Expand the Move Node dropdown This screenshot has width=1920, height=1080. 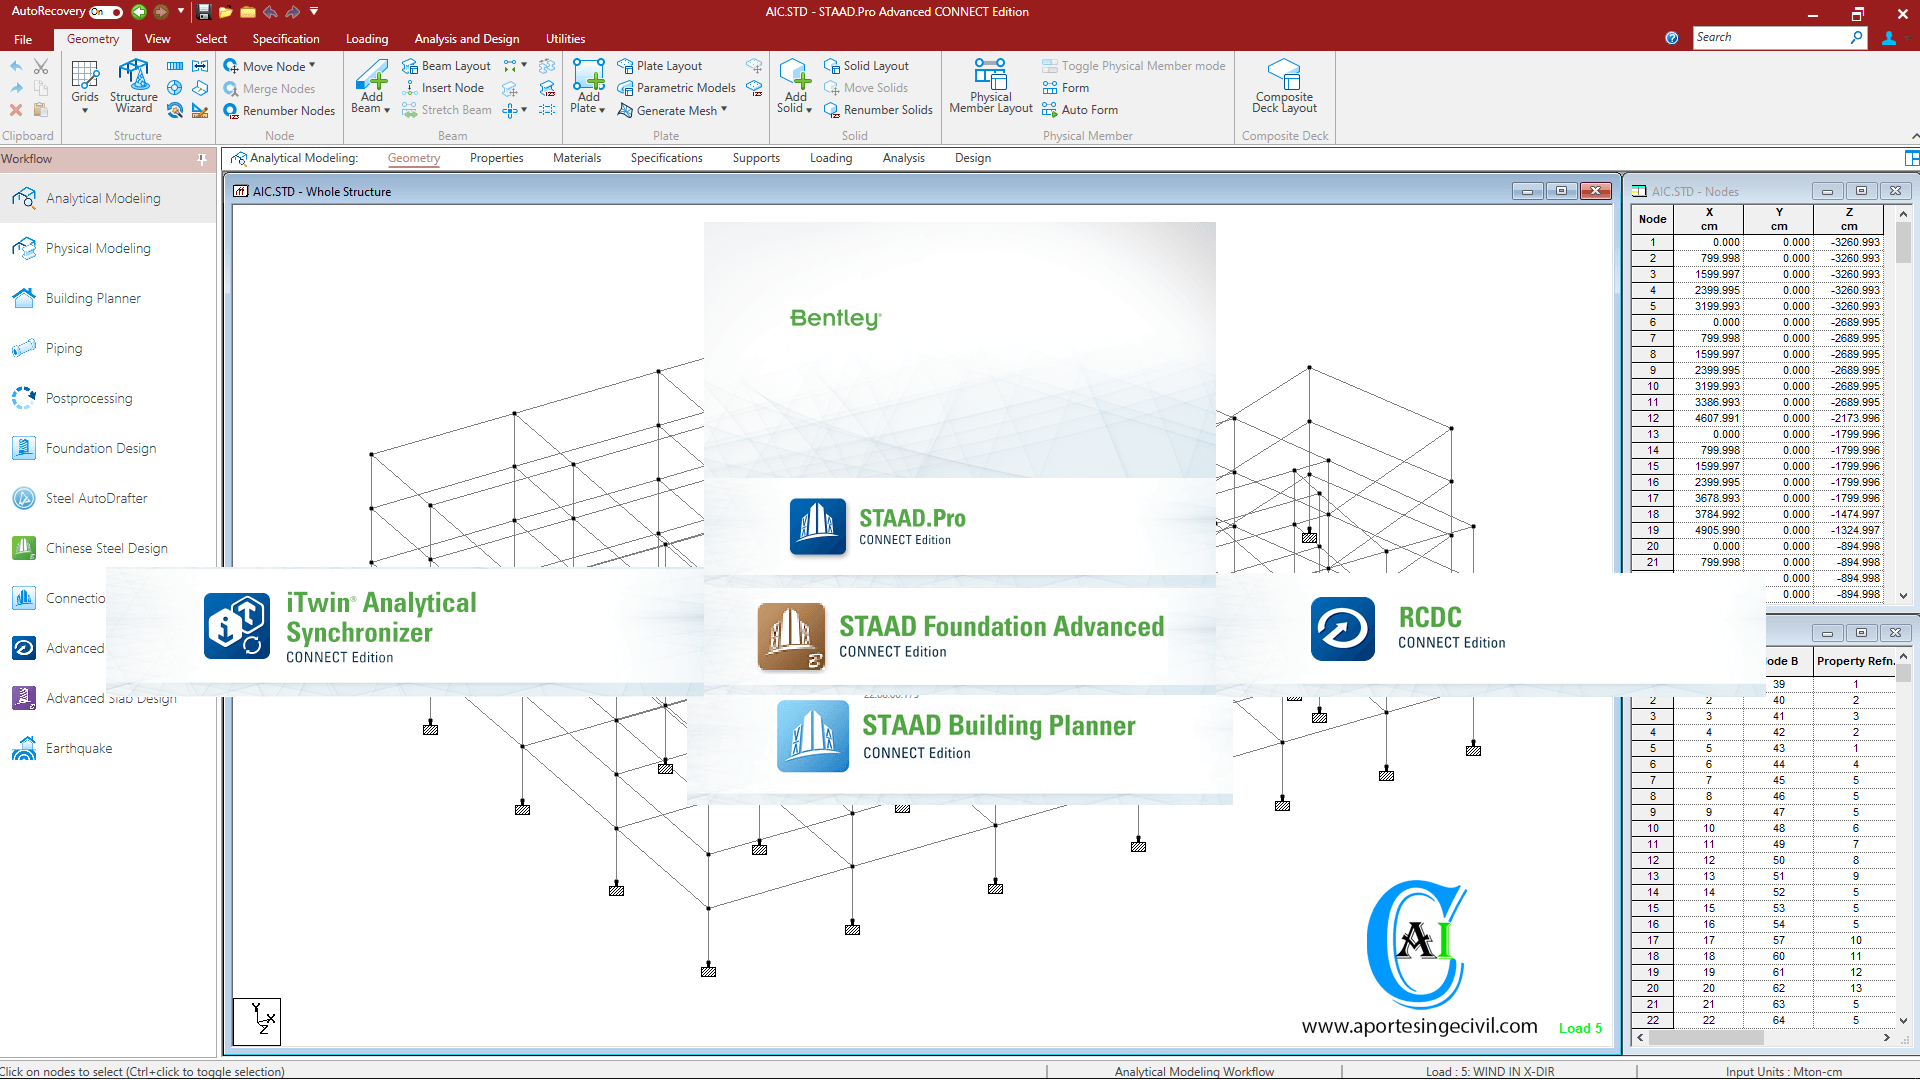click(312, 66)
